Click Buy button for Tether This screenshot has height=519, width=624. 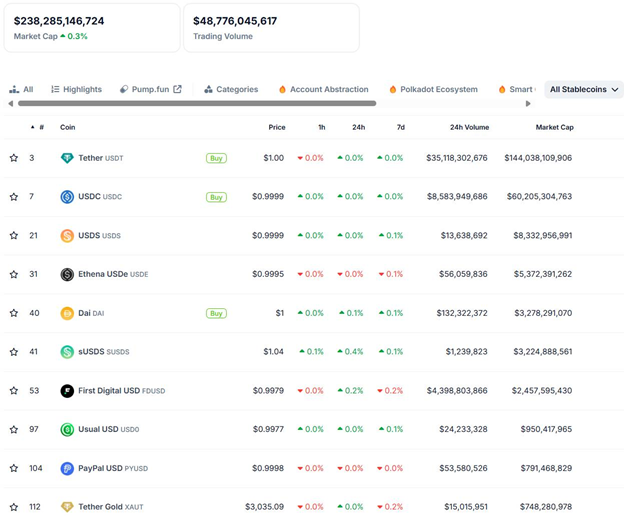[216, 158]
